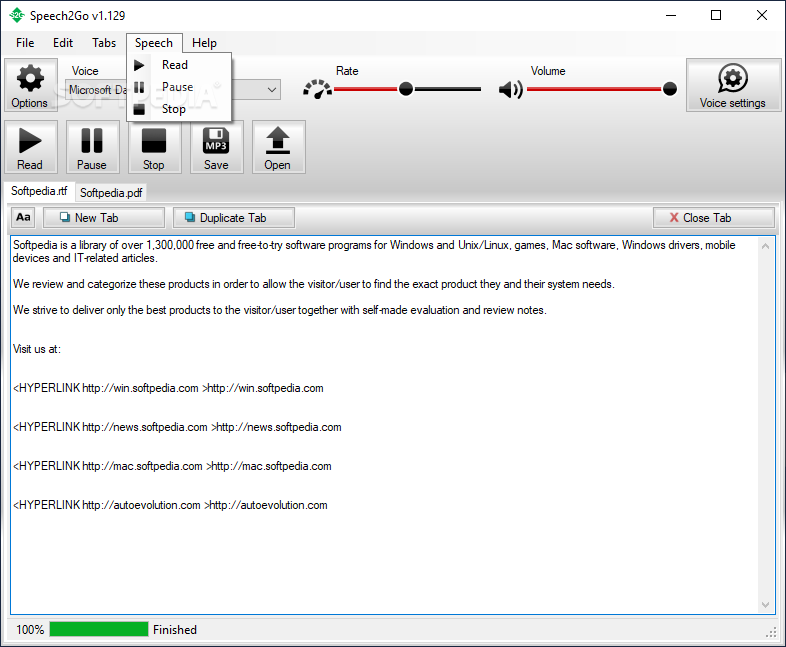
Task: Open the Tabs menu
Action: (104, 43)
